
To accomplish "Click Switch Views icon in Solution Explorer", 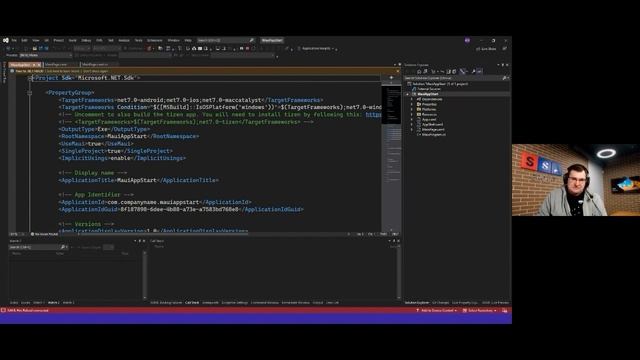I will pos(425,71).
